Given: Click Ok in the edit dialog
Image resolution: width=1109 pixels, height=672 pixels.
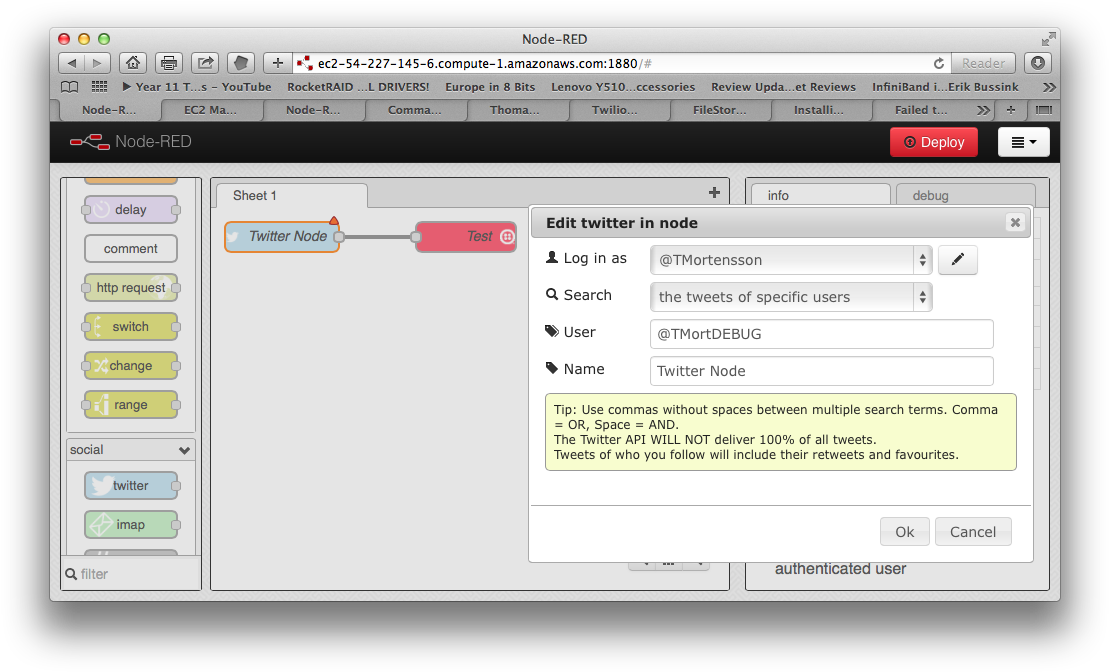Looking at the screenshot, I should tap(904, 532).
